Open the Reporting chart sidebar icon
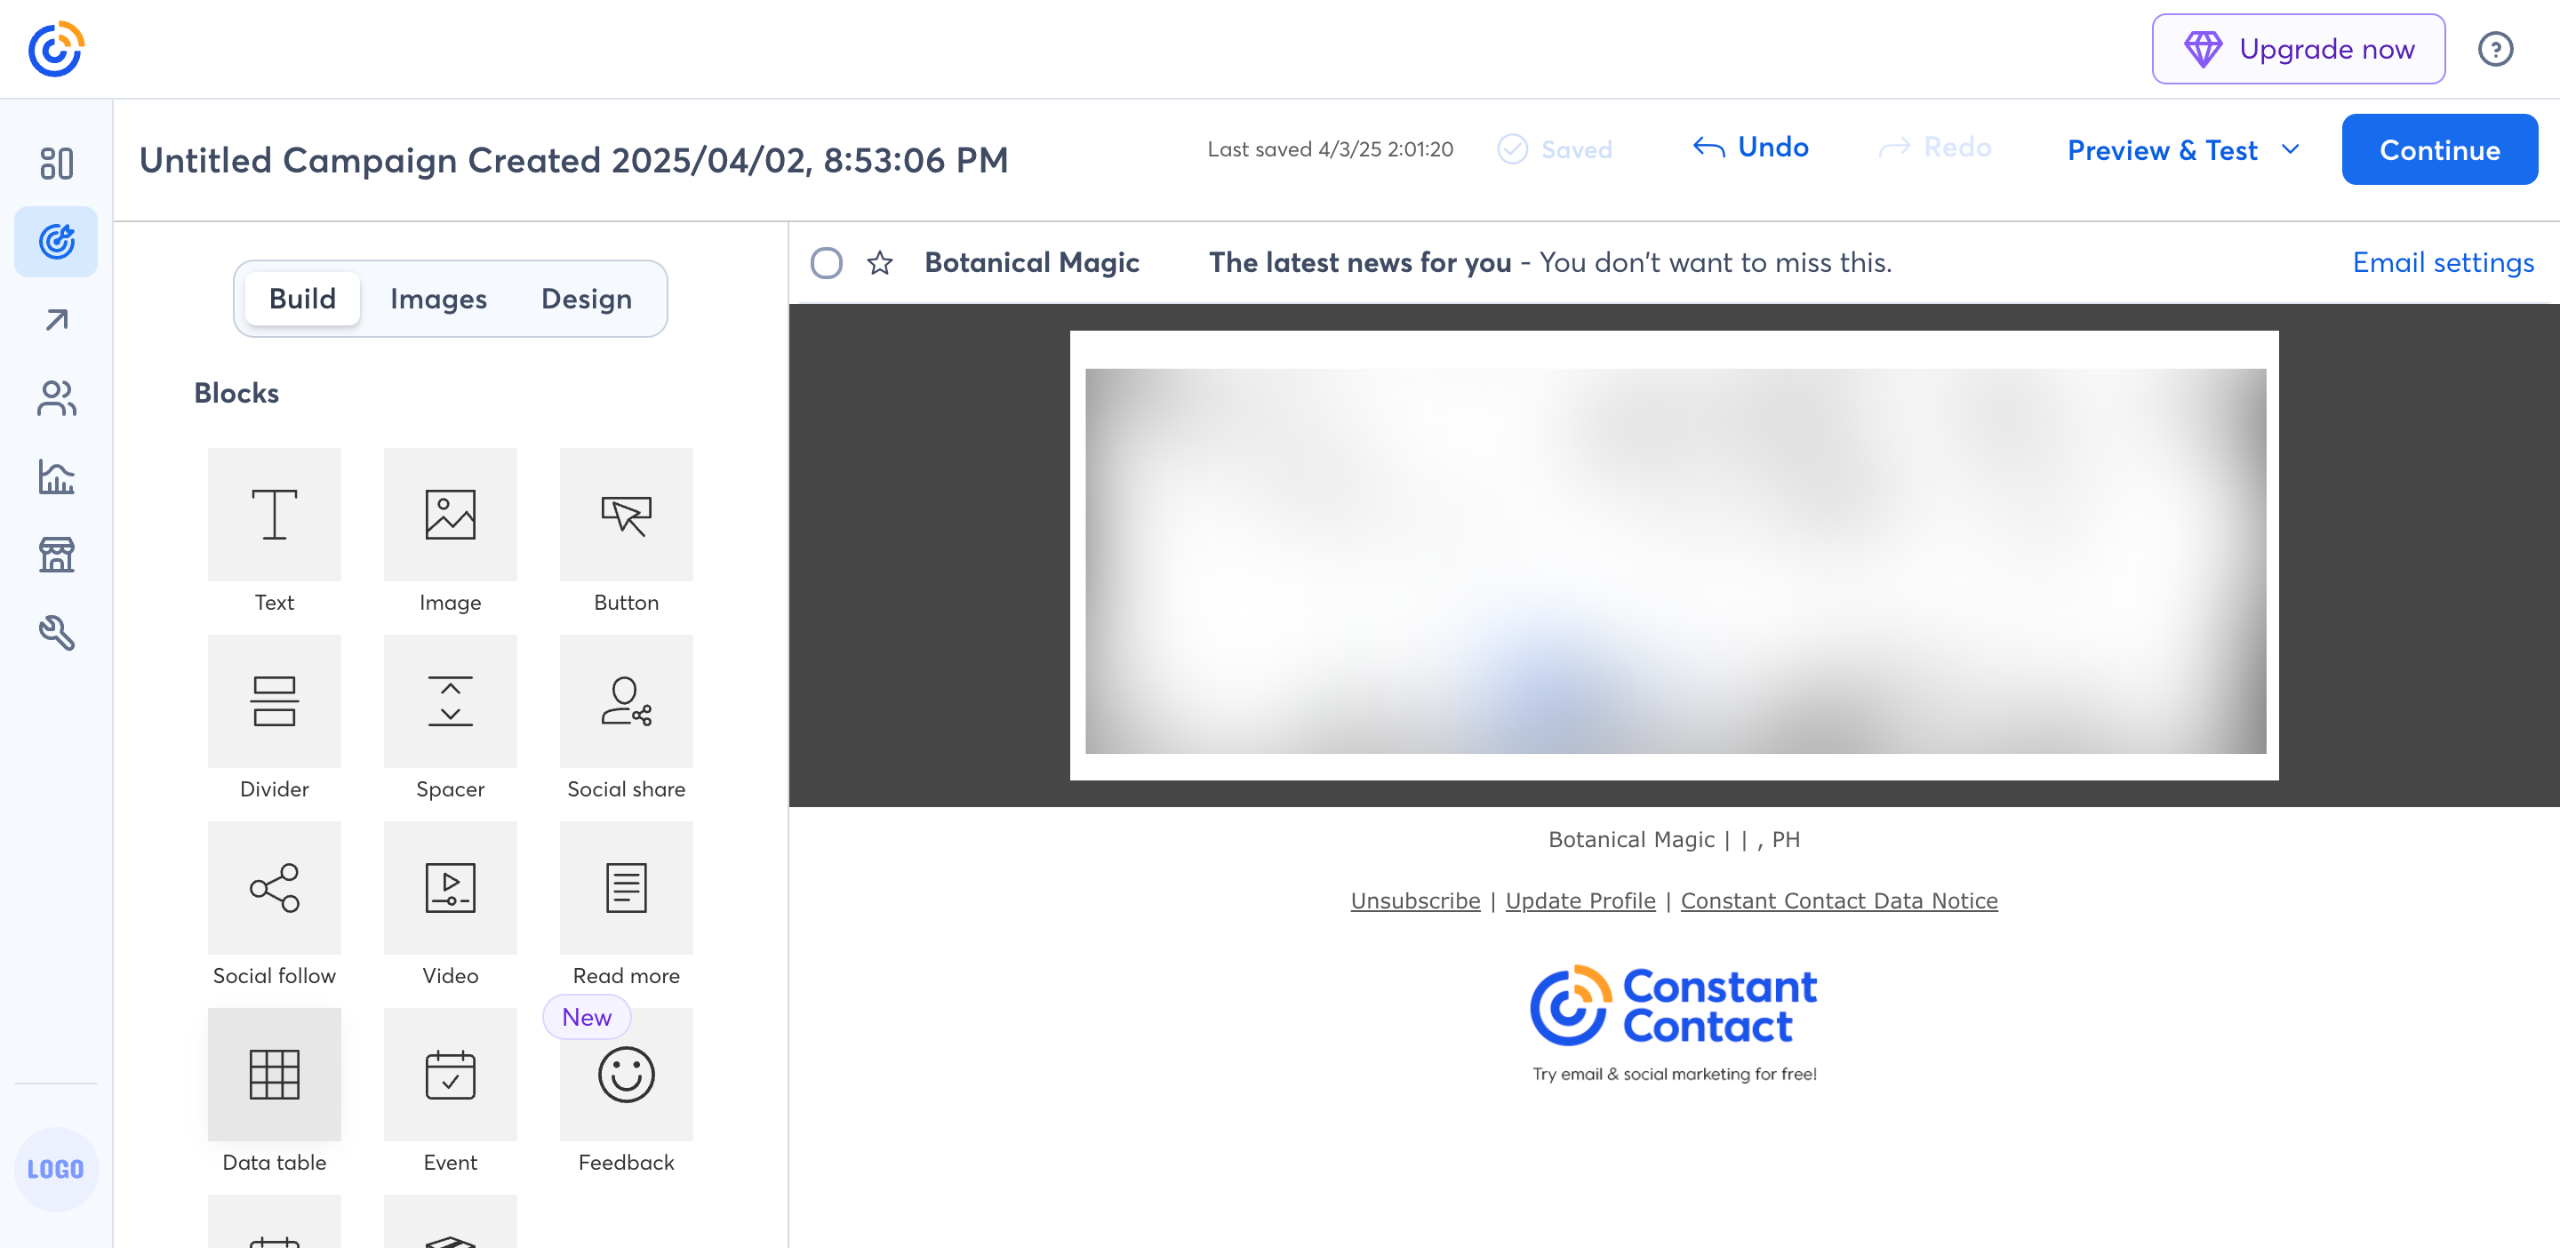This screenshot has height=1248, width=2560. coord(56,477)
